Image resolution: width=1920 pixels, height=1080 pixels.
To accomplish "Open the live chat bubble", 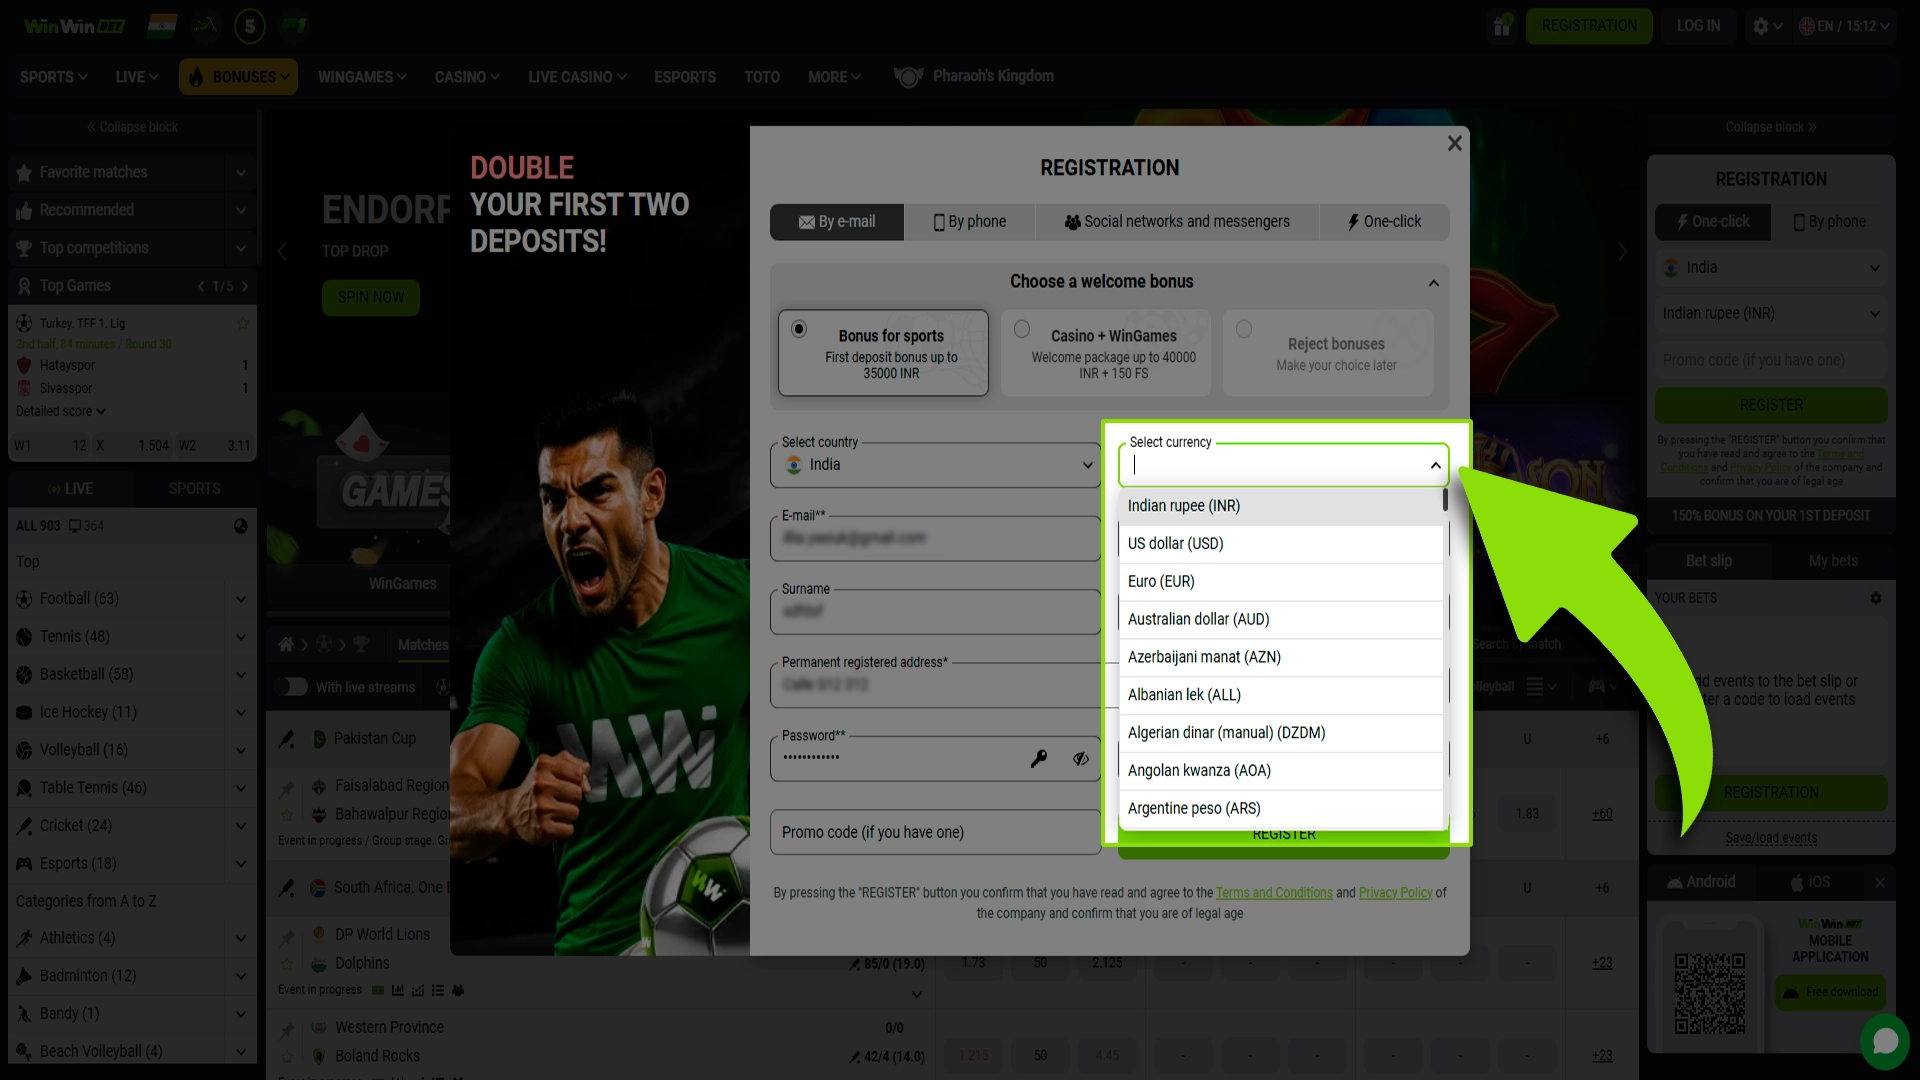I will 1885,1041.
